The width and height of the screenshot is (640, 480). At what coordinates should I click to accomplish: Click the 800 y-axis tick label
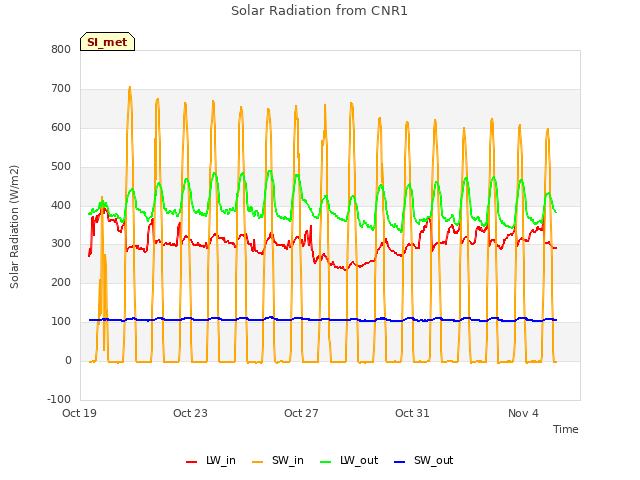pyautogui.click(x=61, y=49)
